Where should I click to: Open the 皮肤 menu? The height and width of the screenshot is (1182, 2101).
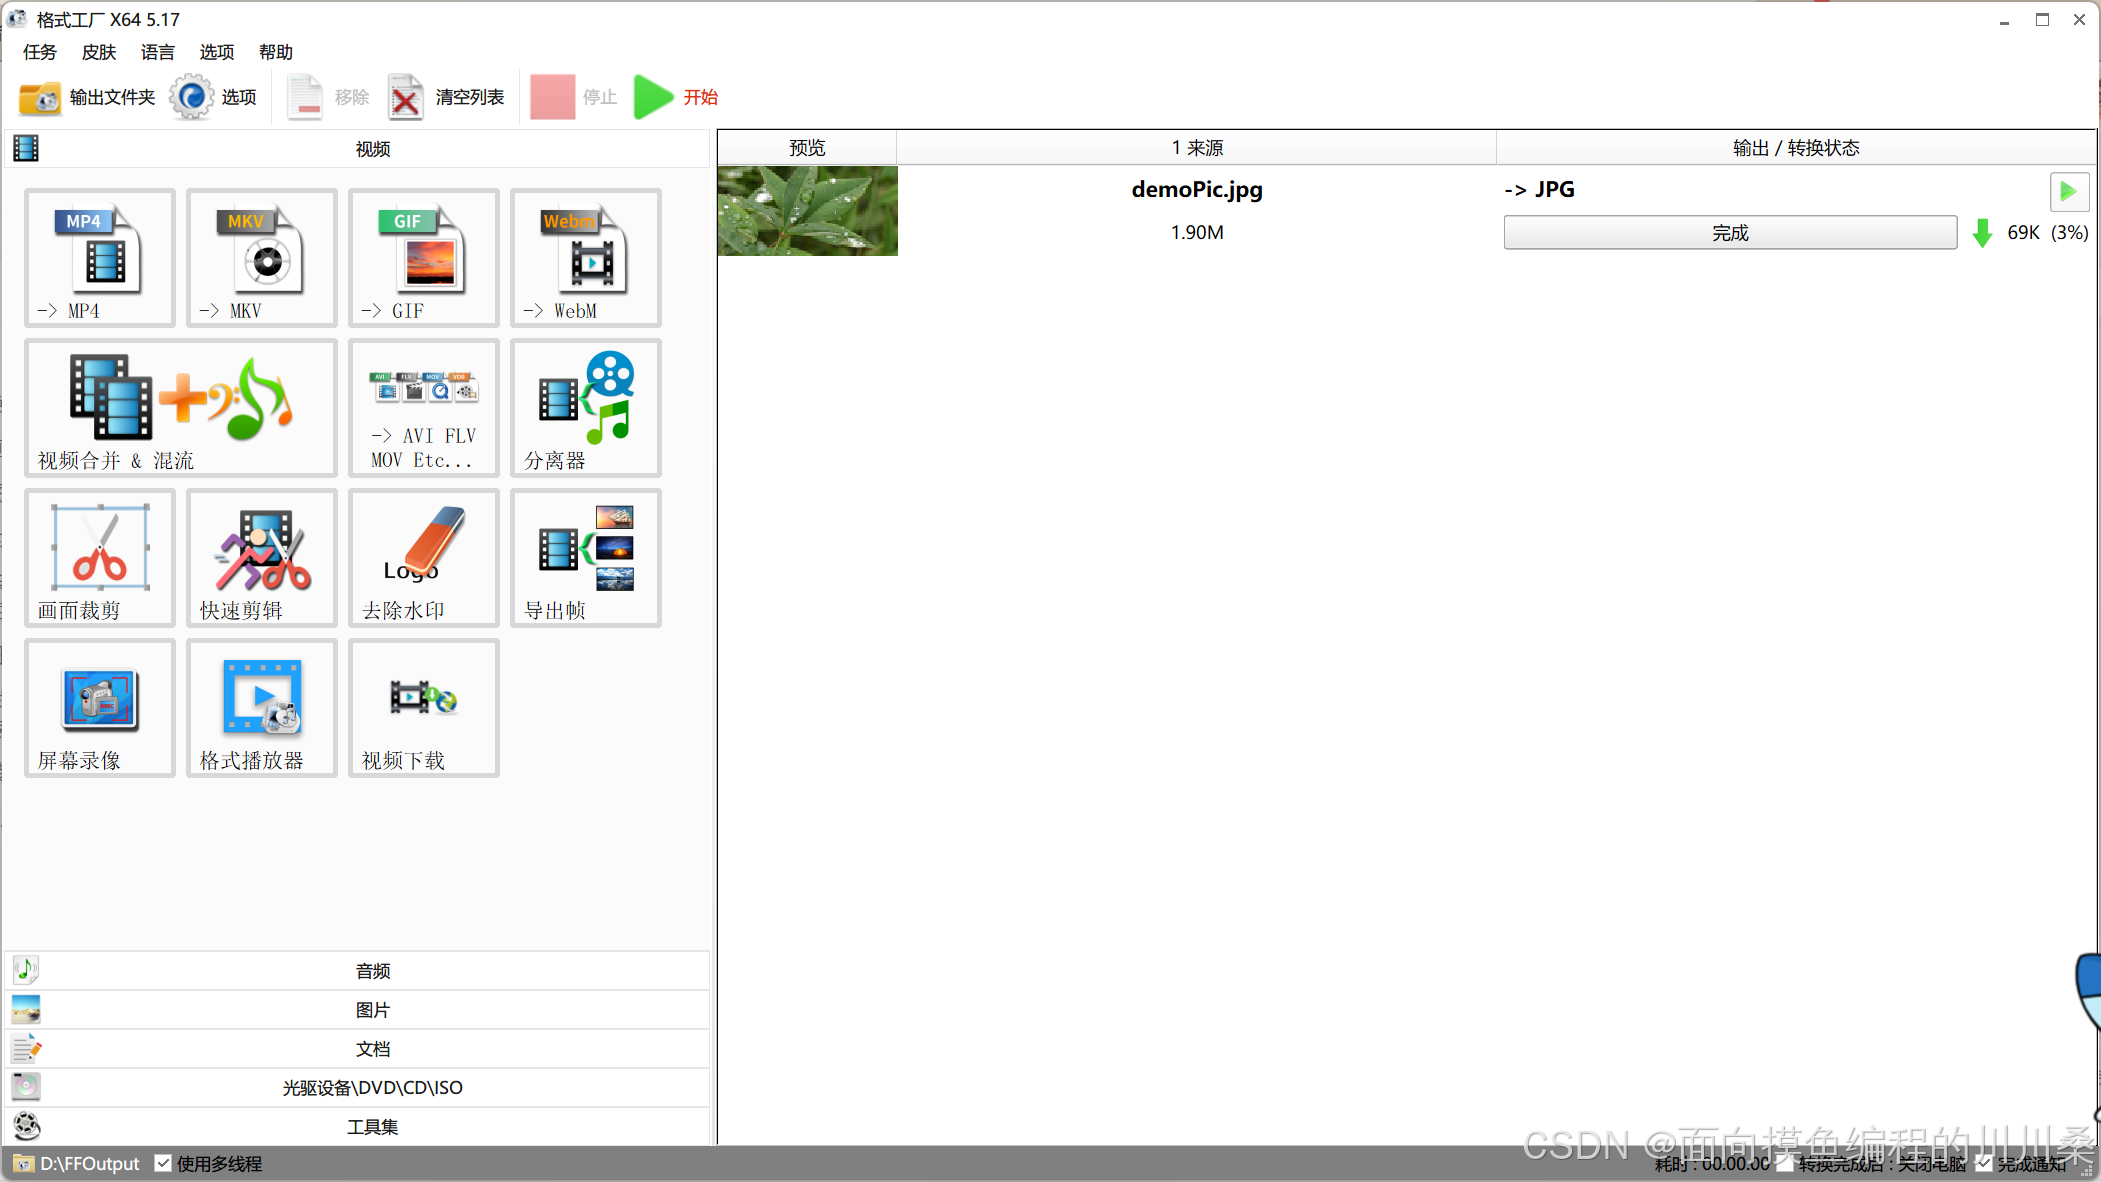pos(99,52)
